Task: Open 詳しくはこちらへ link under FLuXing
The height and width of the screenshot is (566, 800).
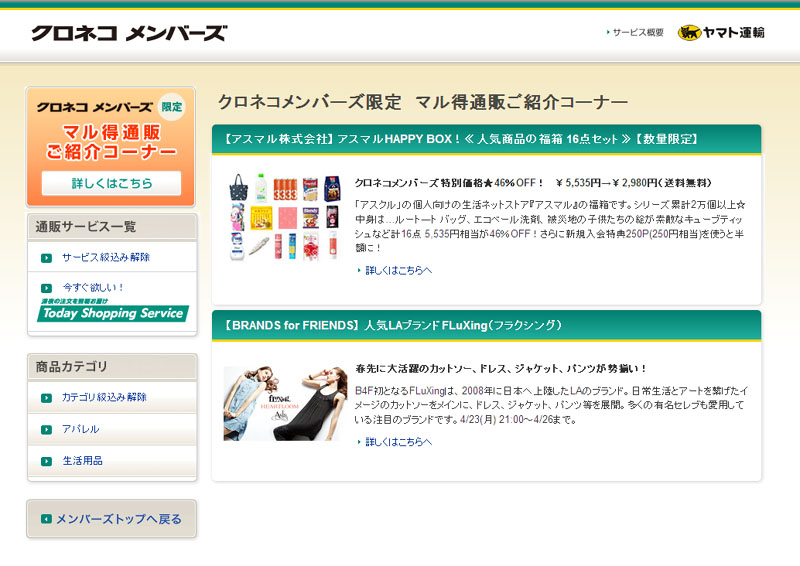Action: coord(398,442)
